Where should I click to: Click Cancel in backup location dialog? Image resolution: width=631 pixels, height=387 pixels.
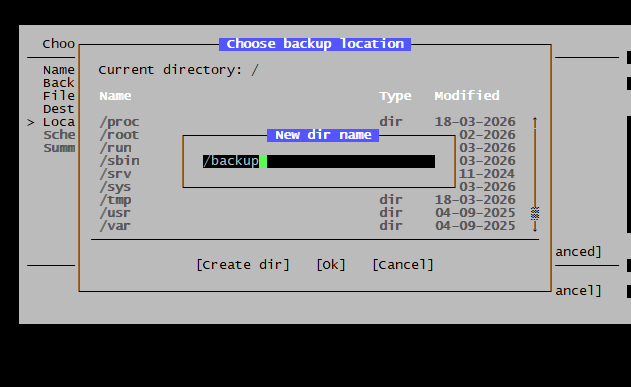click(x=403, y=265)
